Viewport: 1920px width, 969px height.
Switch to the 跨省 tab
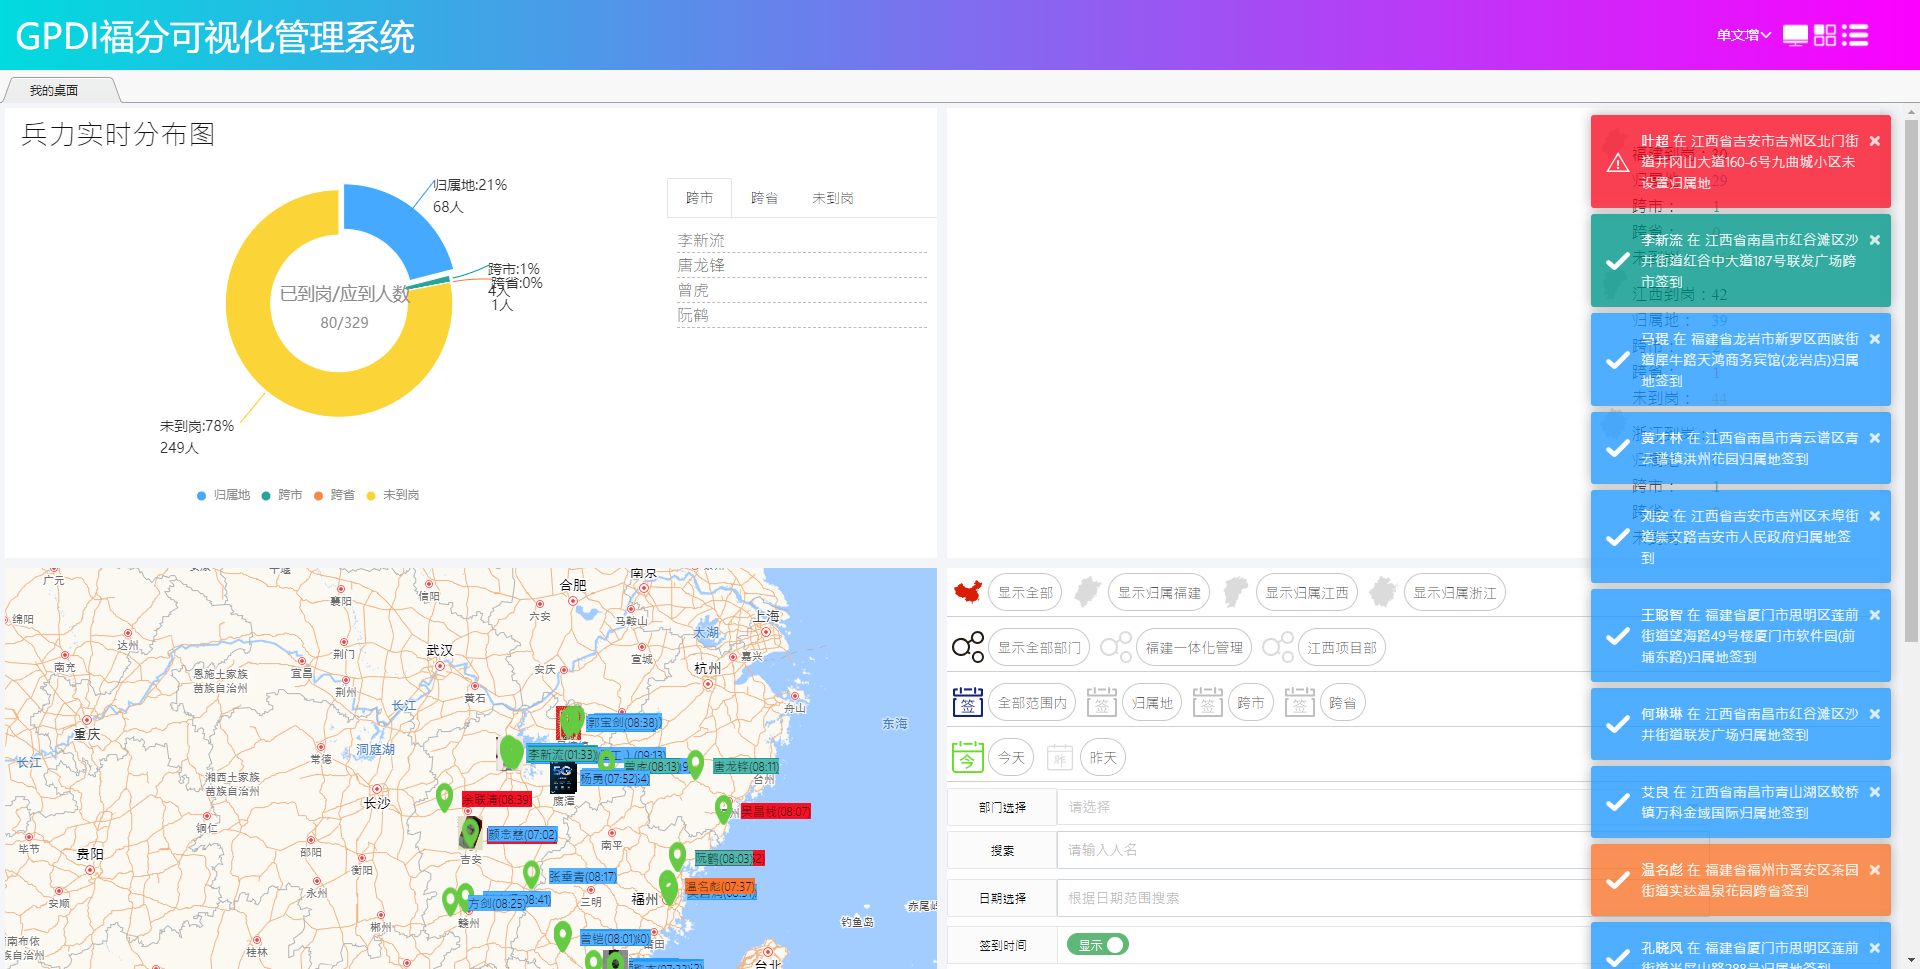pos(764,198)
